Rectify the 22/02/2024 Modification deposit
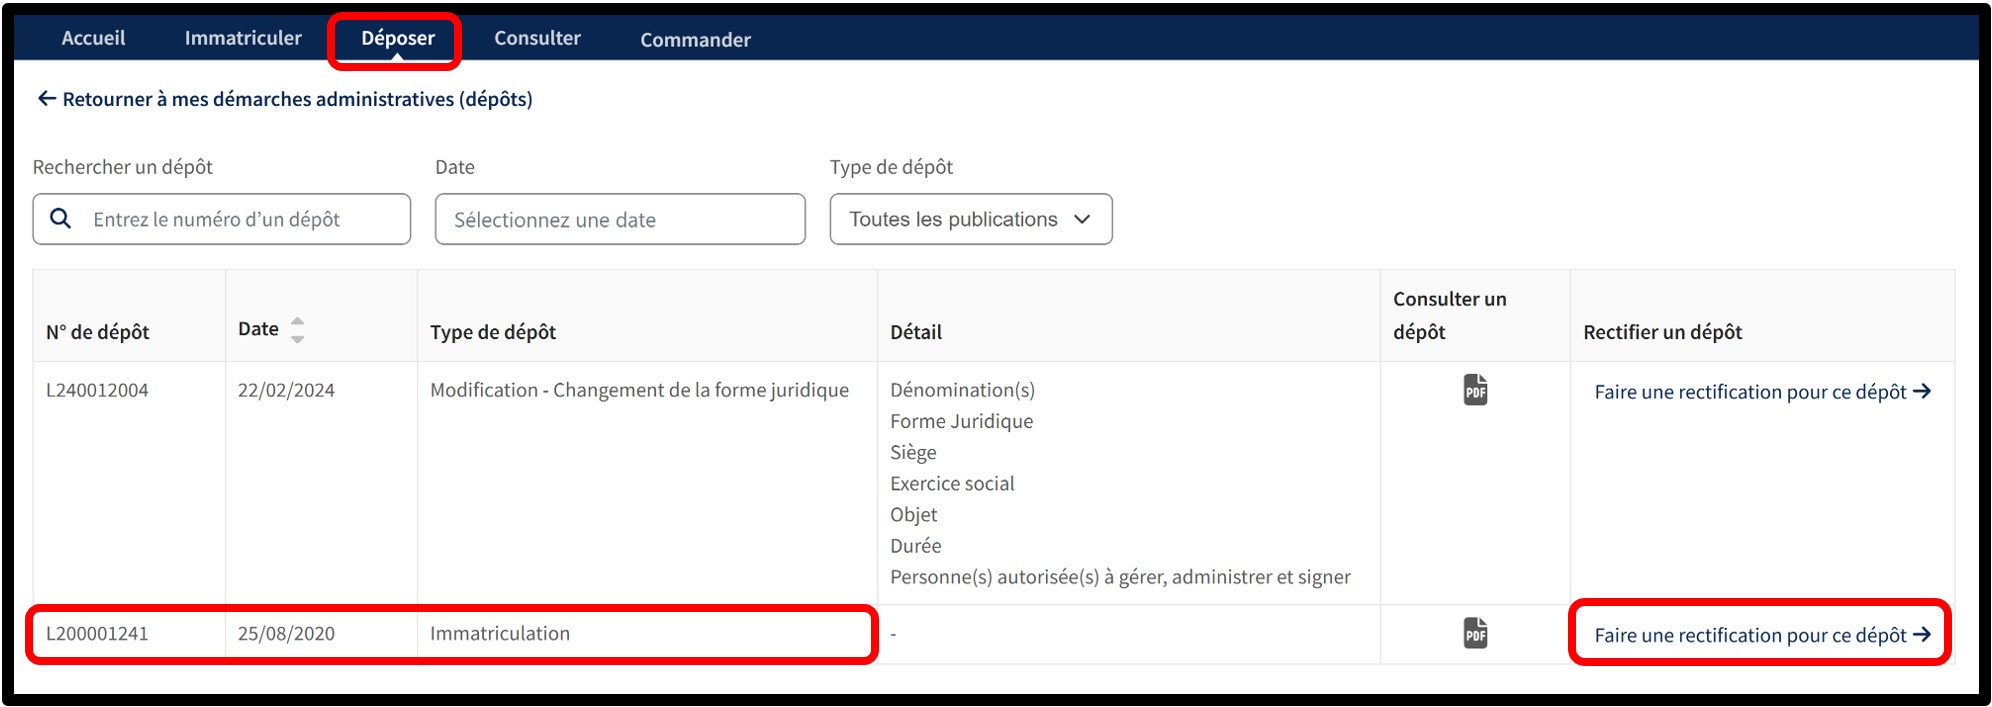The height and width of the screenshot is (707, 1992). pos(1750,392)
